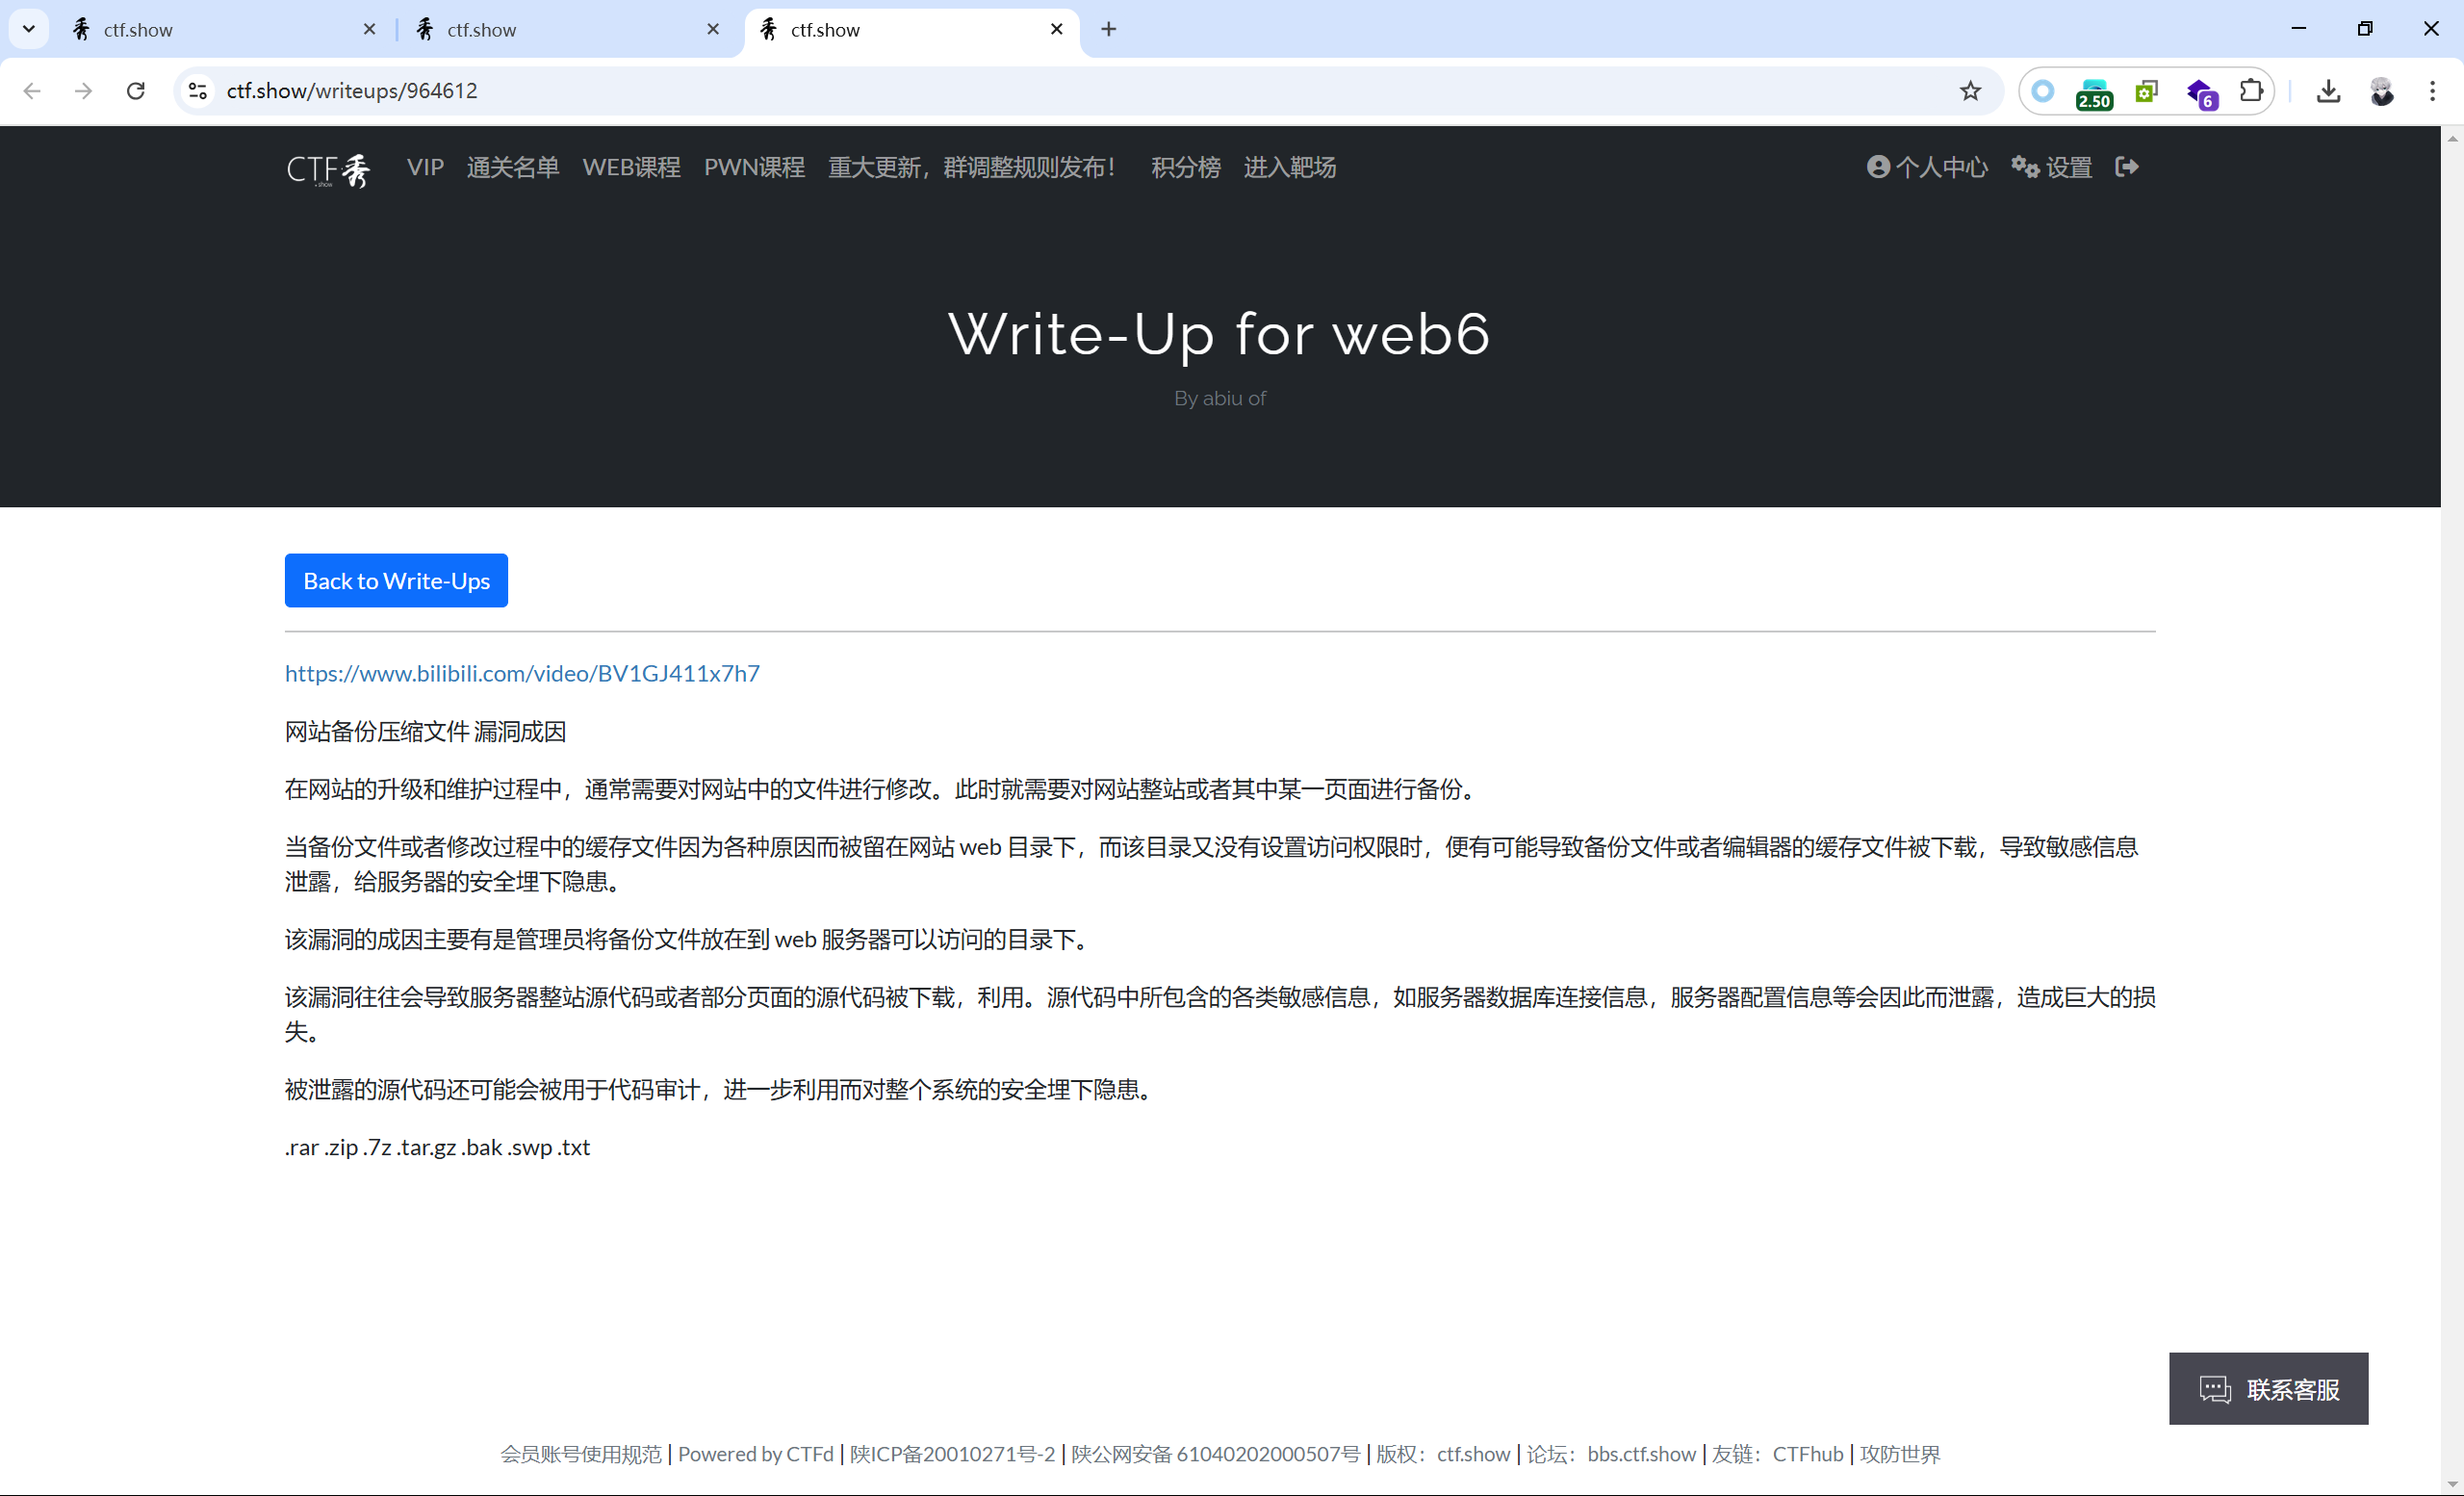Image resolution: width=2464 pixels, height=1496 pixels.
Task: Expand the tab search dropdown arrow
Action: [x=29, y=29]
